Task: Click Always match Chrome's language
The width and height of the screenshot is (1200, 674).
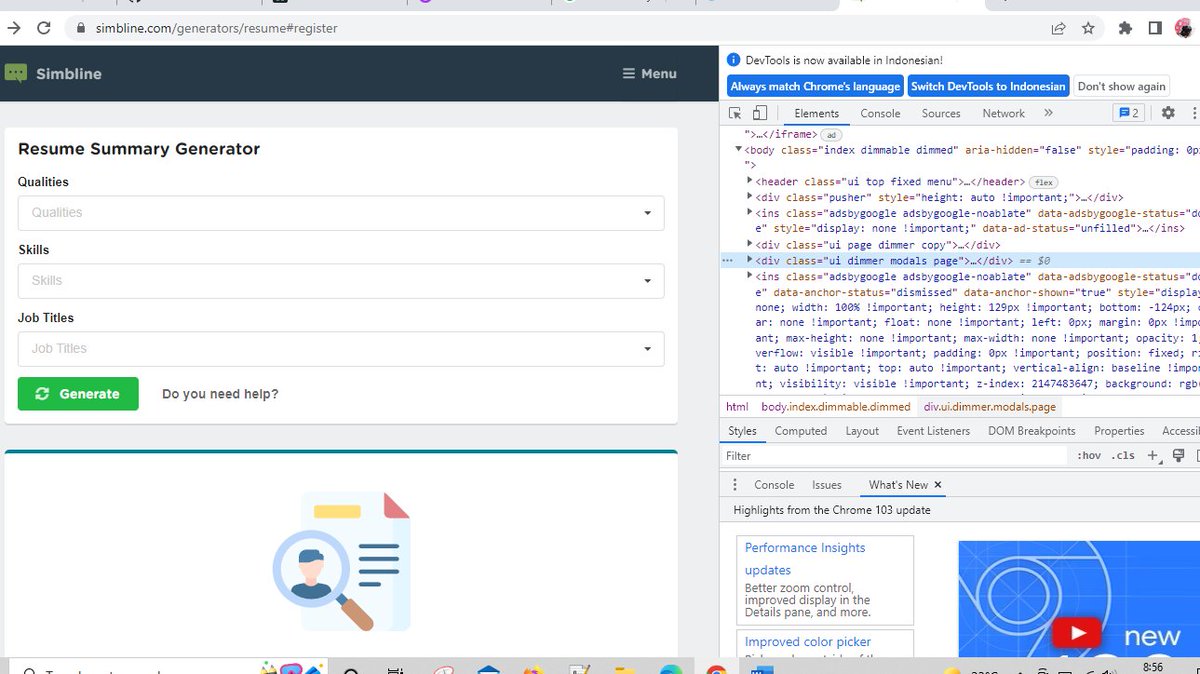Action: [x=815, y=86]
